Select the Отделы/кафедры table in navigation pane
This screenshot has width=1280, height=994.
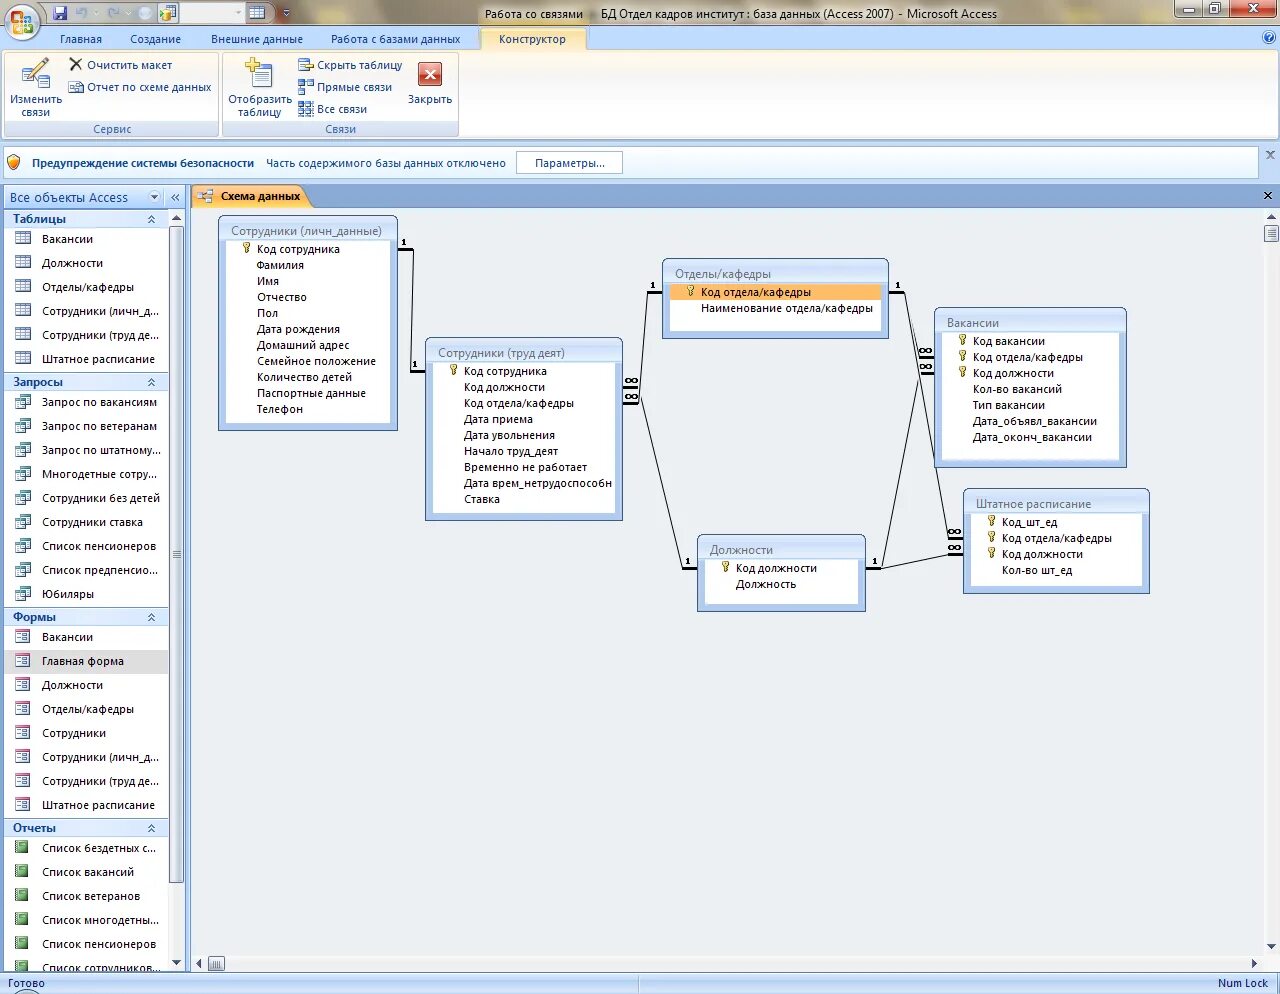86,287
